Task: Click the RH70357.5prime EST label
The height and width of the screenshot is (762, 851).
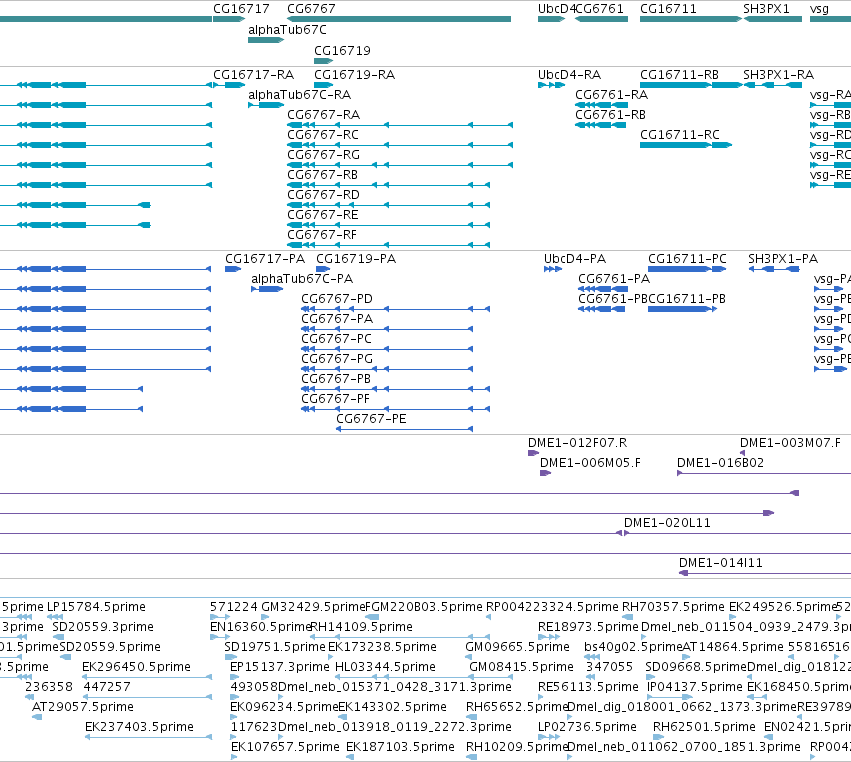Action: pyautogui.click(x=673, y=607)
